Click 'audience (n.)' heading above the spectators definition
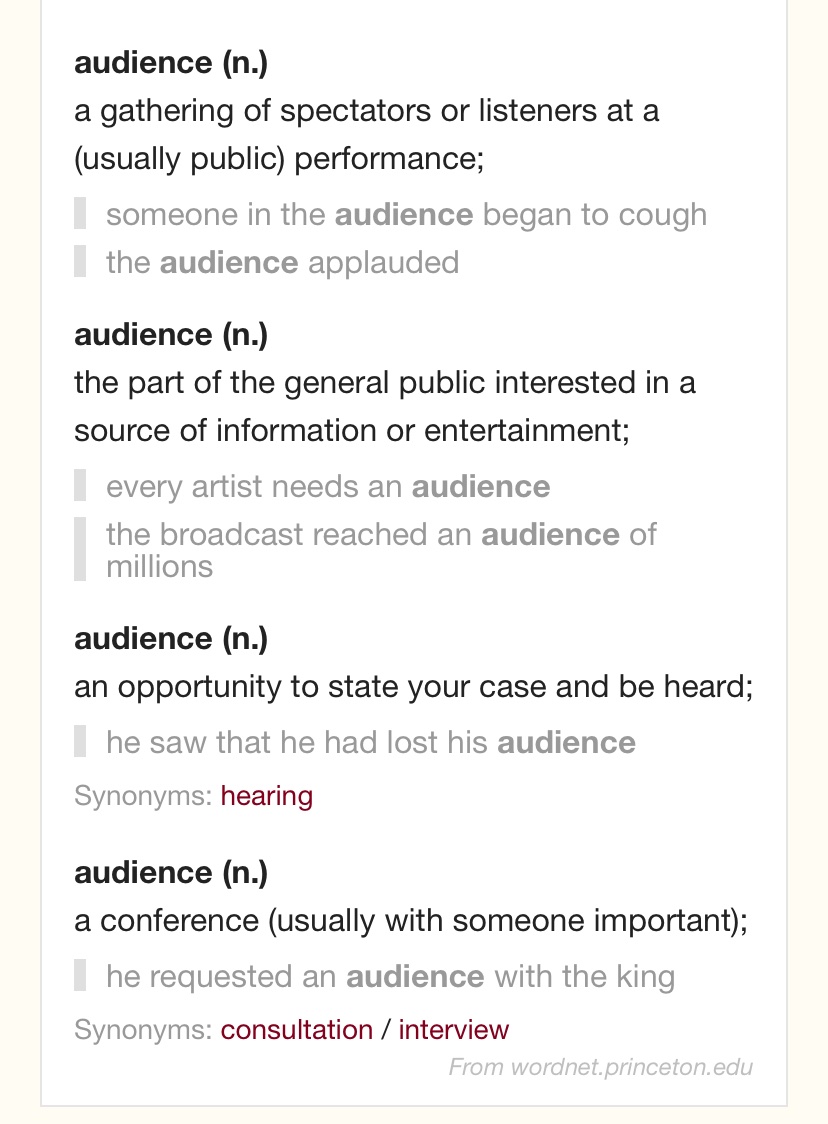Image resolution: width=828 pixels, height=1124 pixels. 171,63
